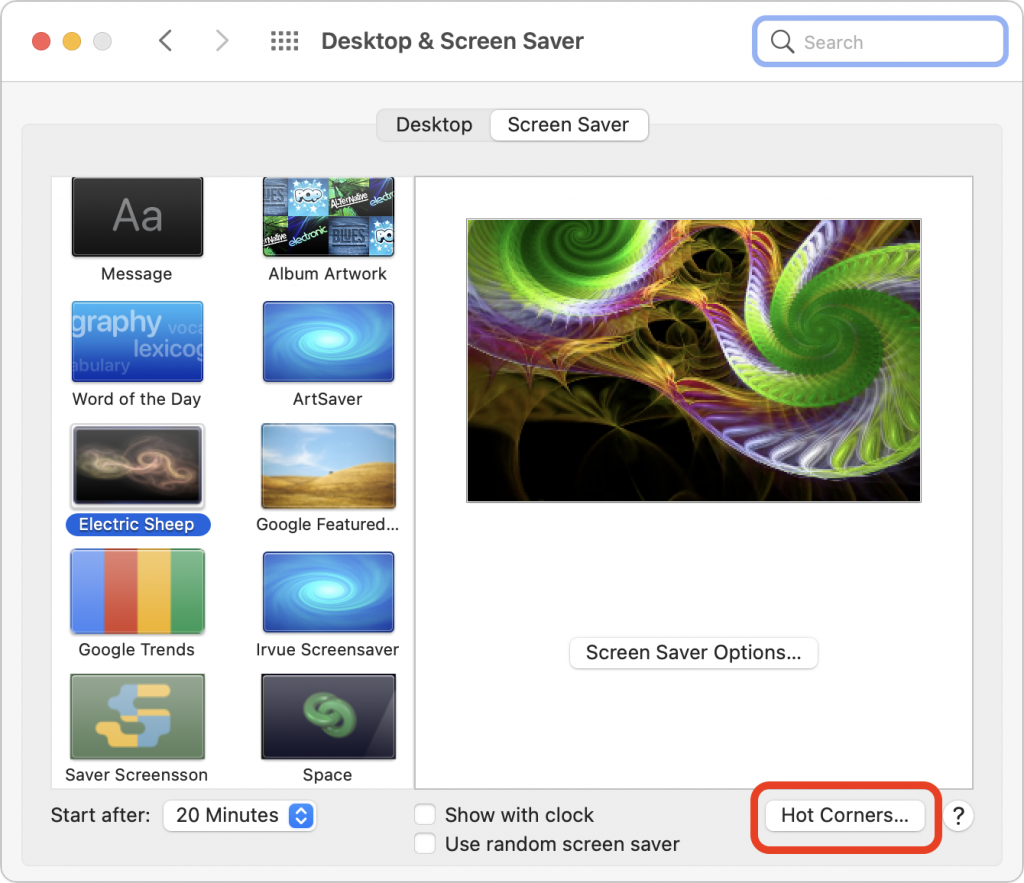Click the Hot Corners button
1024x883 pixels.
[x=844, y=815]
